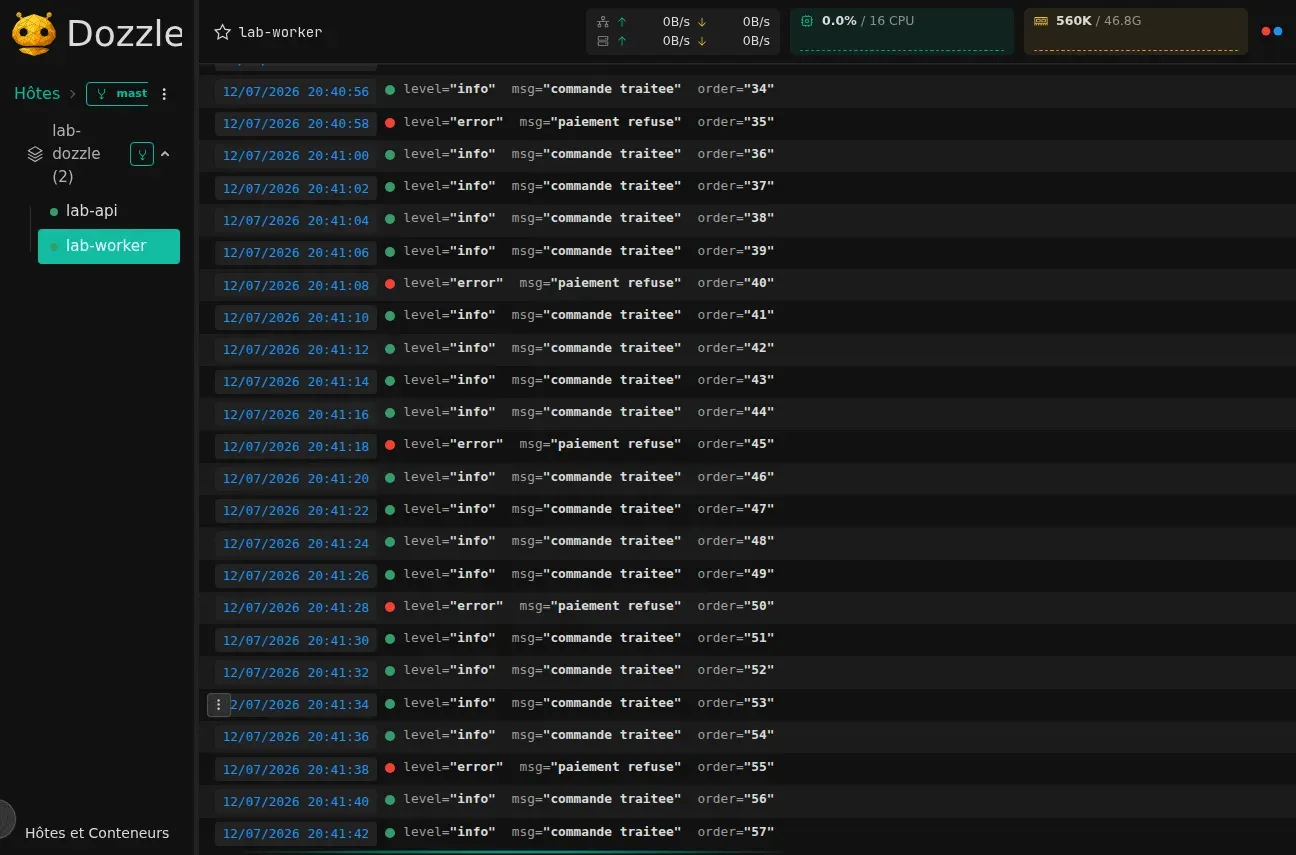Viewport: 1296px width, 855px height.
Task: Click timestamp 12/07/2026 20:41:42
Action: pos(296,834)
